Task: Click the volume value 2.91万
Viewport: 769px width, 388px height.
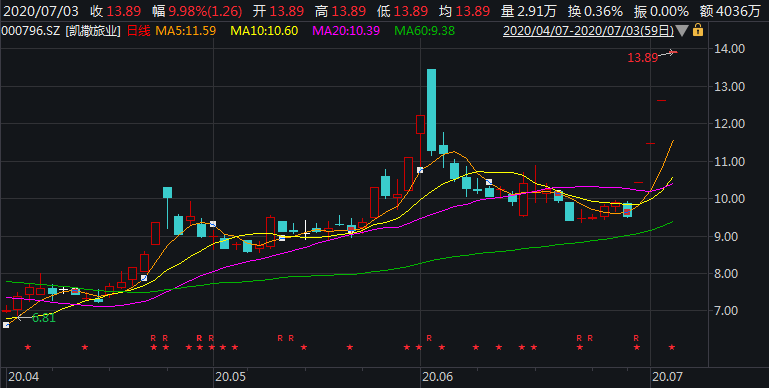Action: [537, 11]
